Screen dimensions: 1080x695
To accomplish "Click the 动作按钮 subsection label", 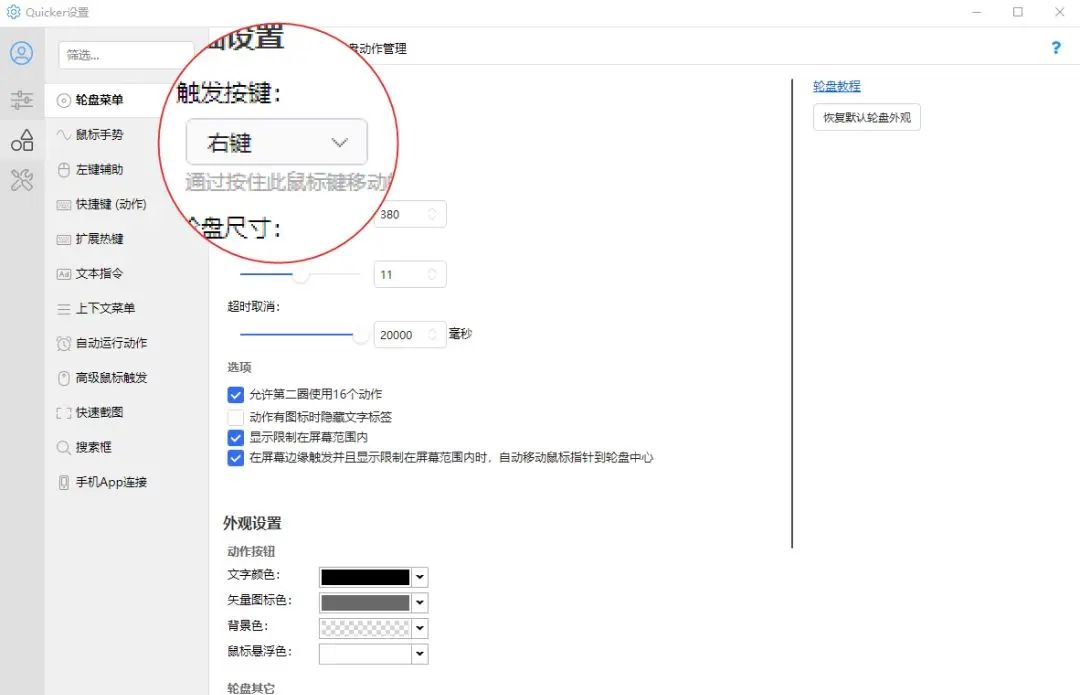I will point(251,551).
